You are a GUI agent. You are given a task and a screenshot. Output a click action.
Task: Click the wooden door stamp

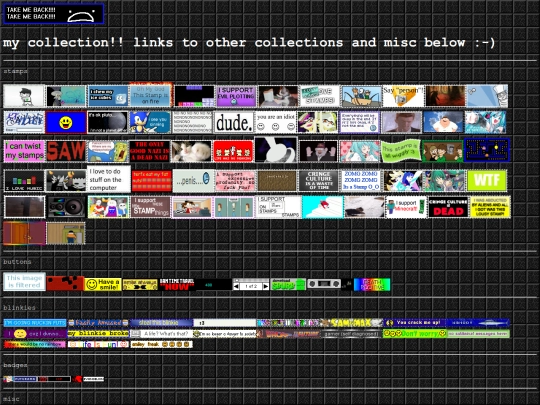coord(24,233)
